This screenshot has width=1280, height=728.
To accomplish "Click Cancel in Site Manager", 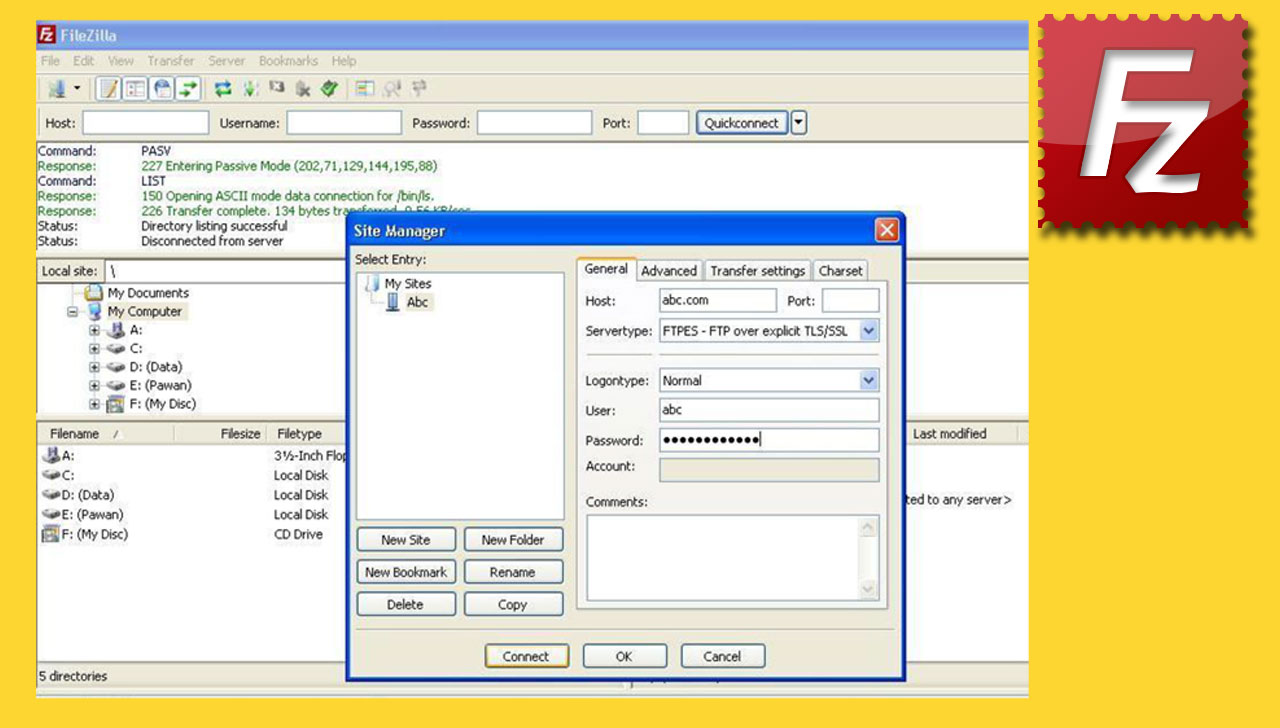I will tap(722, 657).
